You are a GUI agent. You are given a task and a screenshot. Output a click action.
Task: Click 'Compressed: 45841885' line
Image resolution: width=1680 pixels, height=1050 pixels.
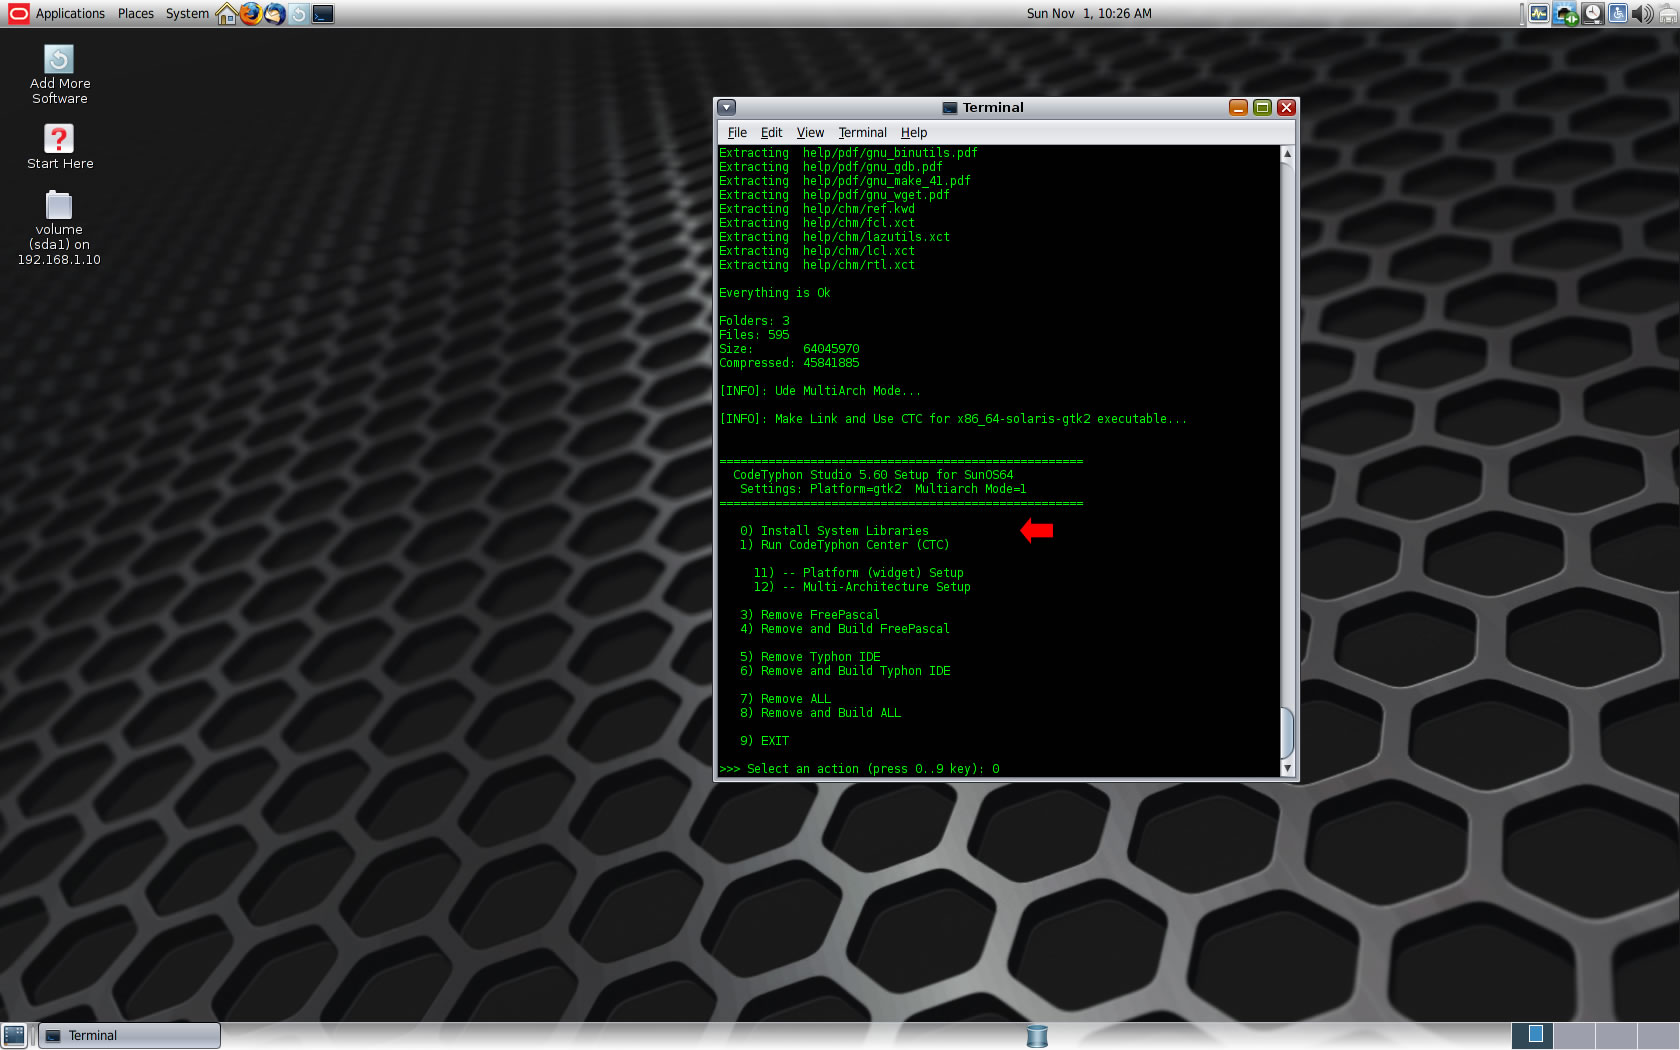pos(789,363)
